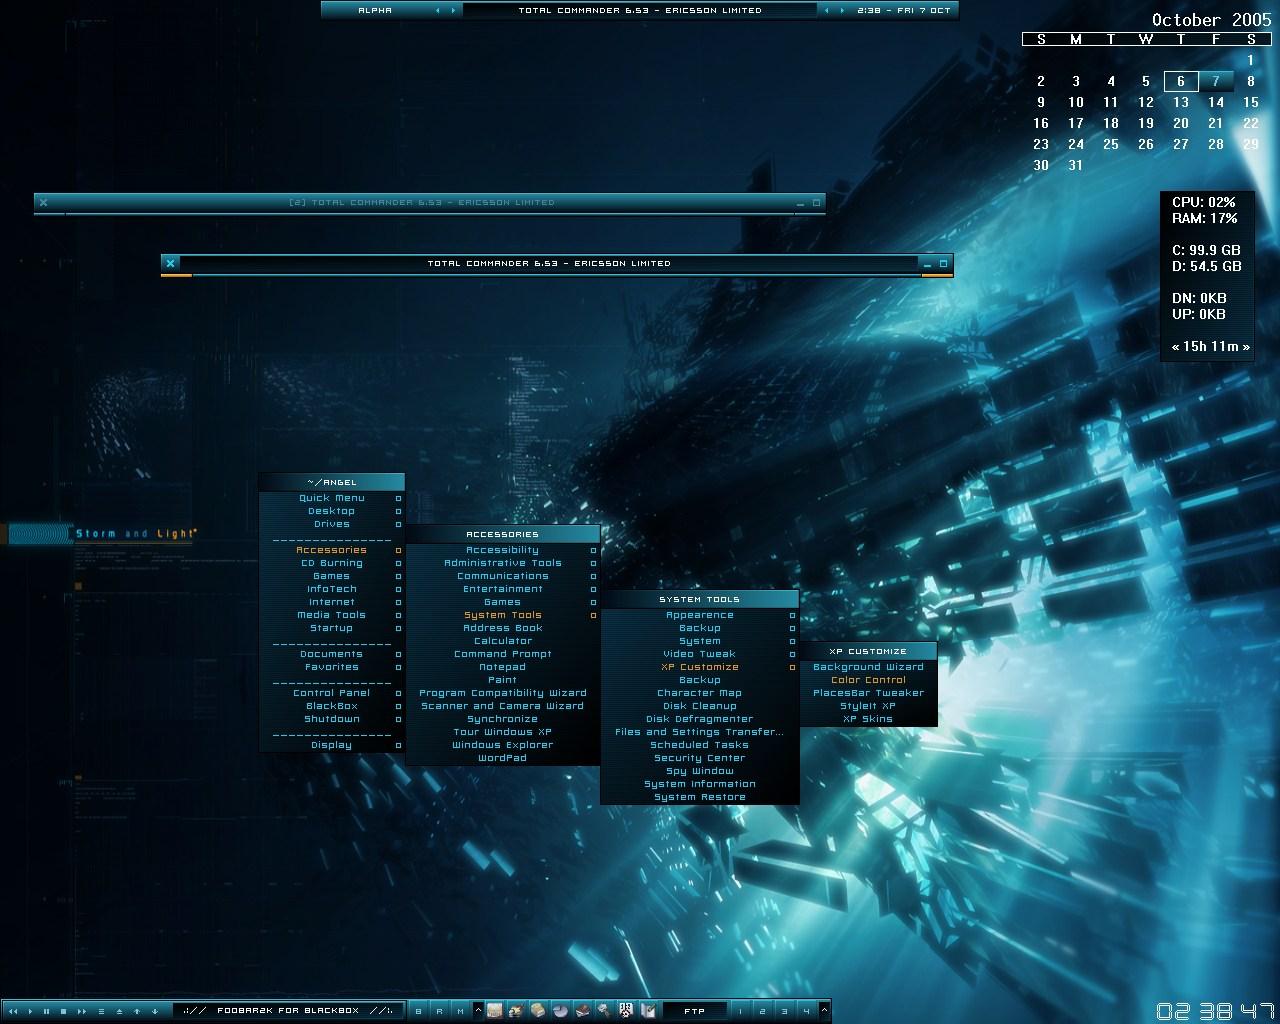The image size is (1280, 1024).
Task: Click the M button on bottom bar
Action: (460, 1011)
